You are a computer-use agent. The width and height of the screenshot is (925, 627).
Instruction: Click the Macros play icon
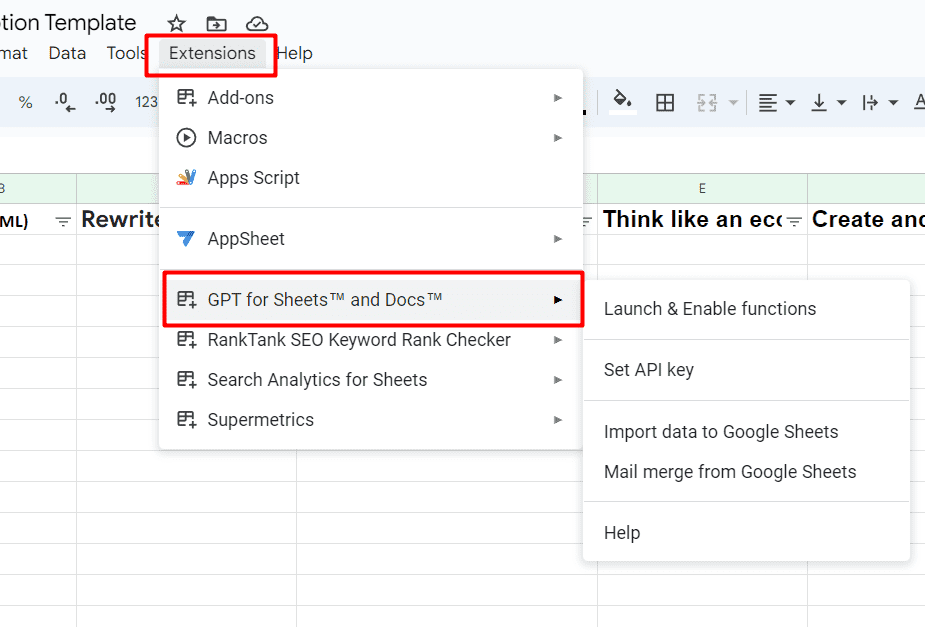point(186,137)
